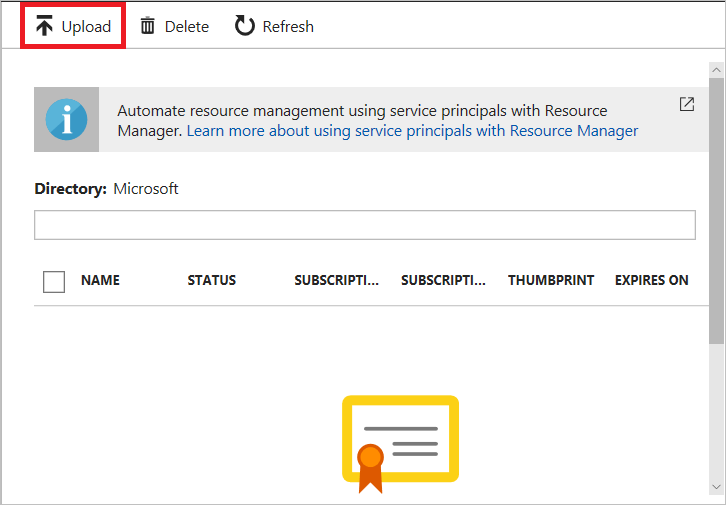Image resolution: width=726 pixels, height=505 pixels.
Task: Click the Upload toolbar label
Action: point(86,27)
